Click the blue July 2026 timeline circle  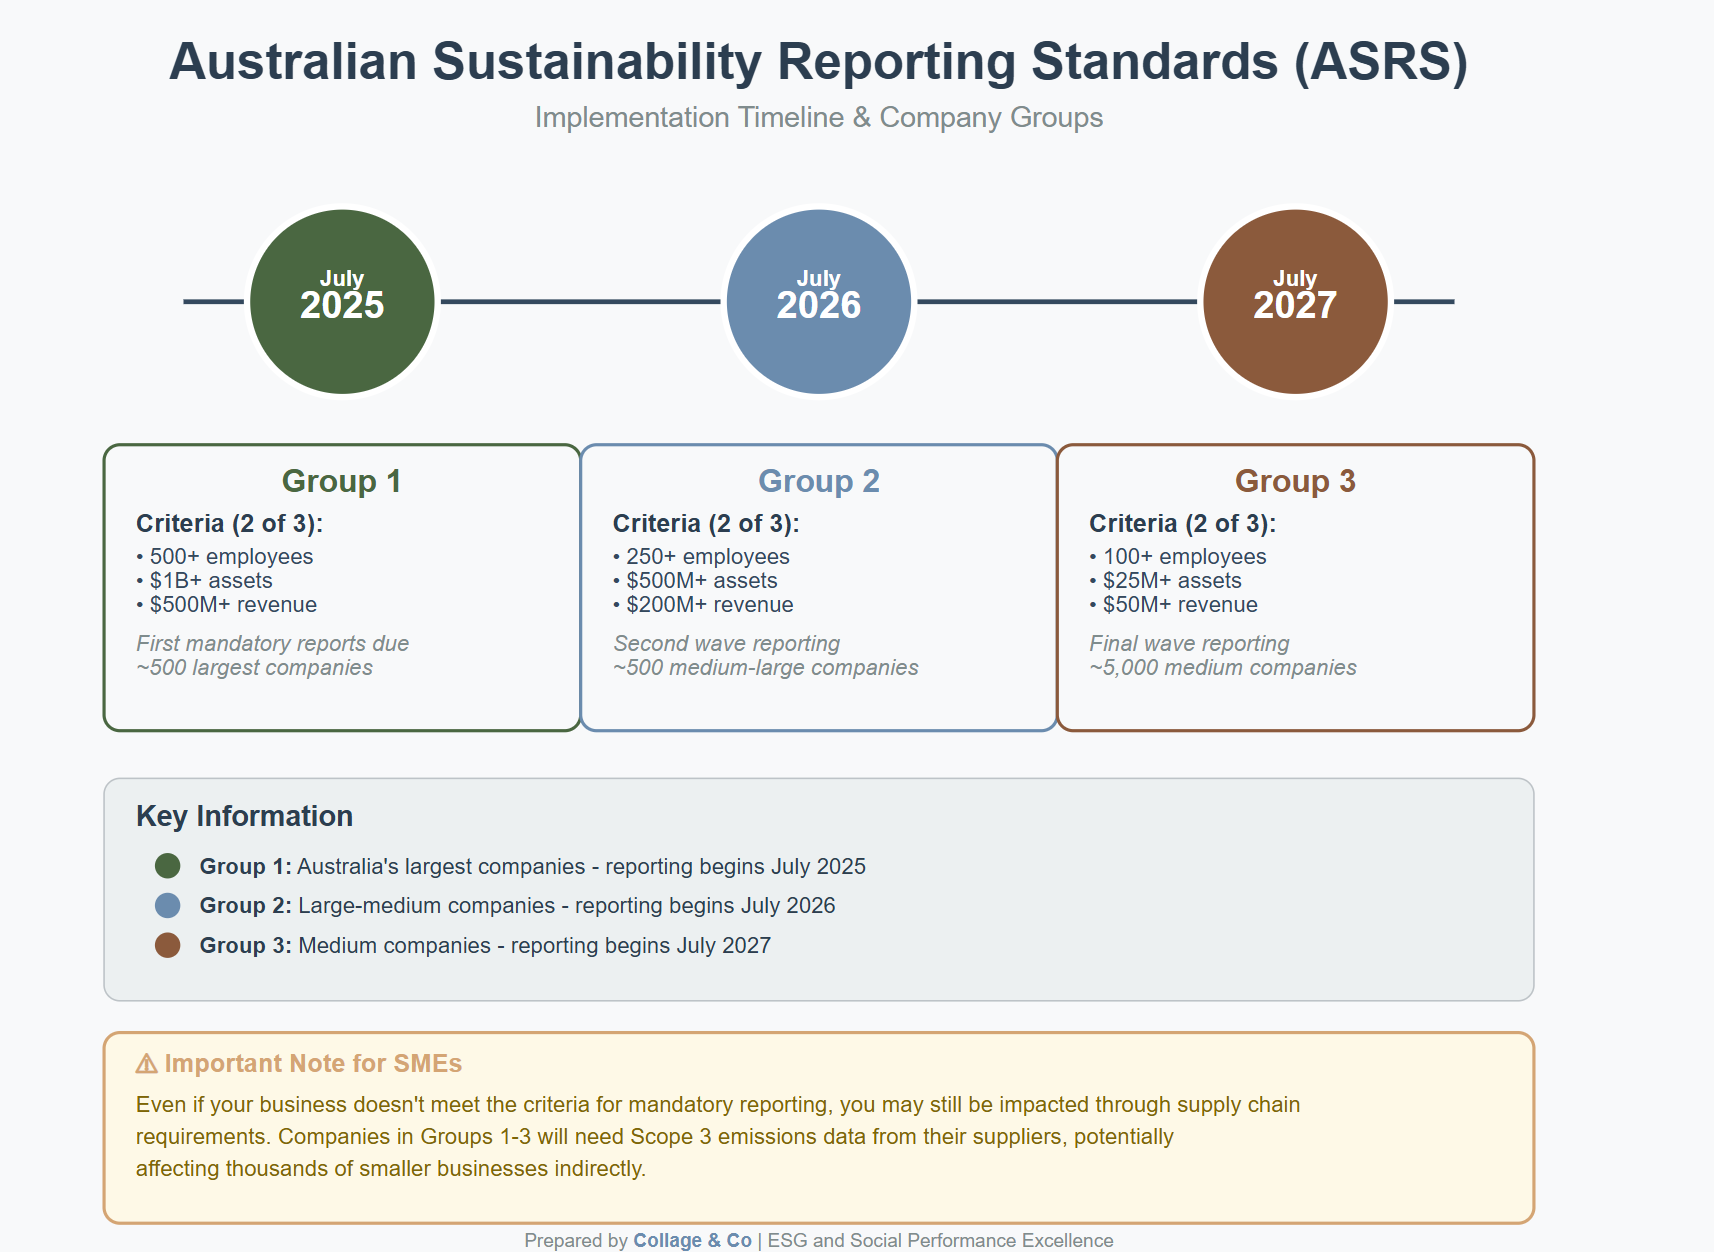pos(819,301)
